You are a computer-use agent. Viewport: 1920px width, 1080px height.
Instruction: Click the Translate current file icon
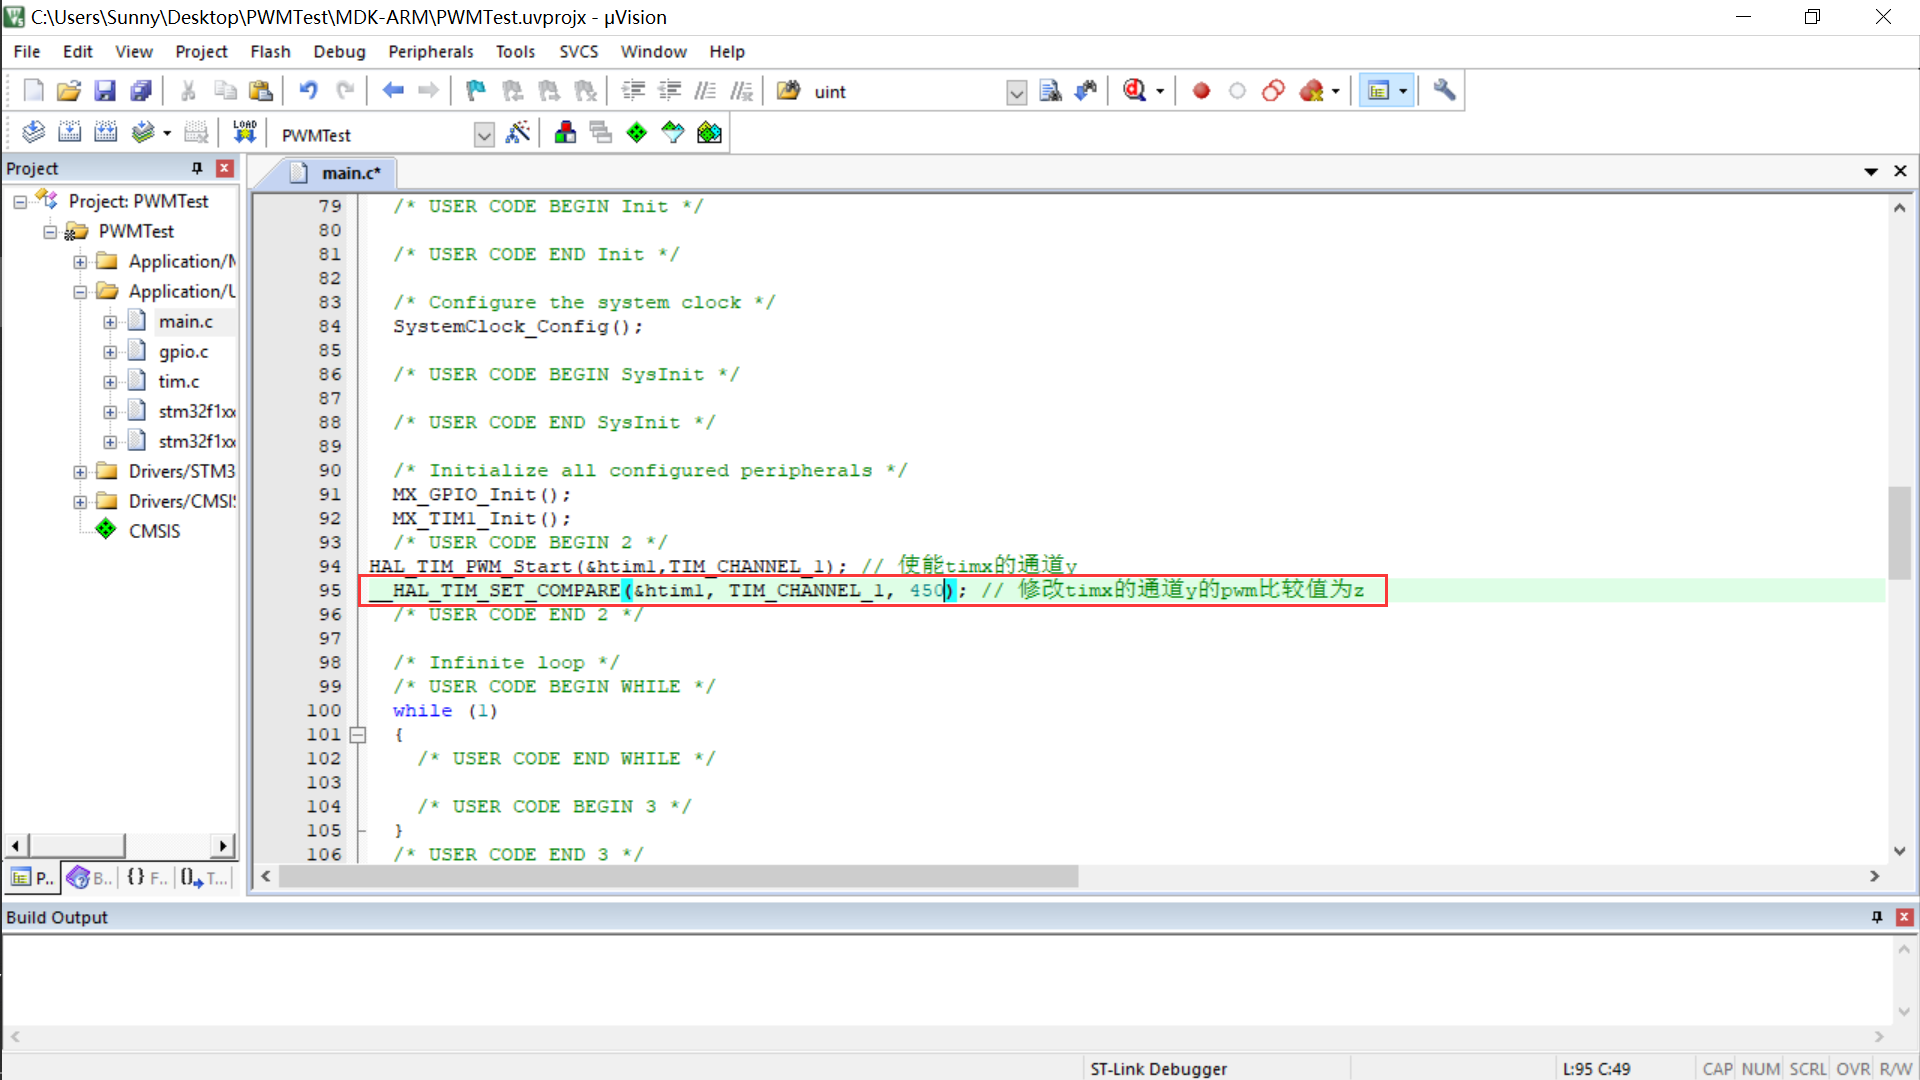coord(33,131)
